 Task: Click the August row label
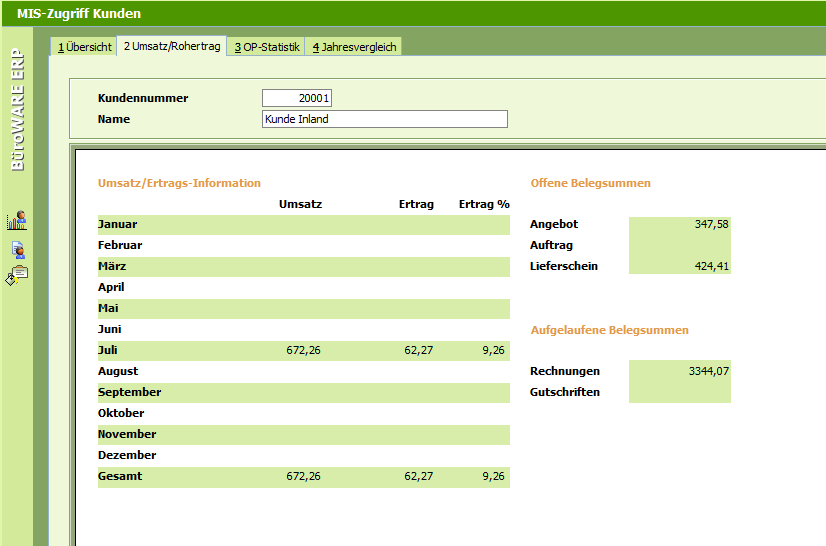coord(118,372)
